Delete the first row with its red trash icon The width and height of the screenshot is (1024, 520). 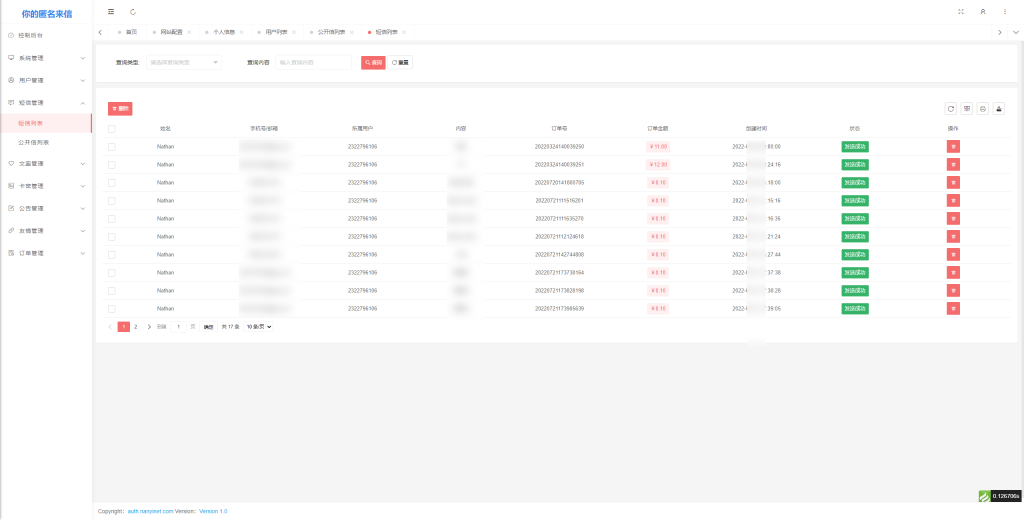coord(953,147)
